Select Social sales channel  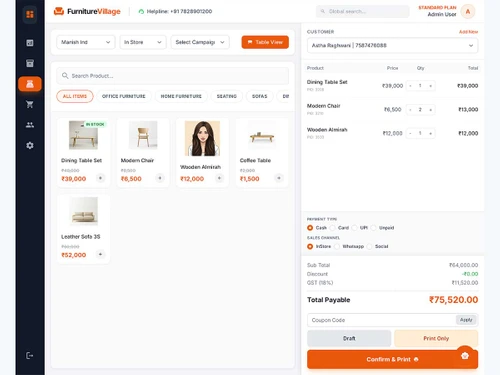click(369, 246)
